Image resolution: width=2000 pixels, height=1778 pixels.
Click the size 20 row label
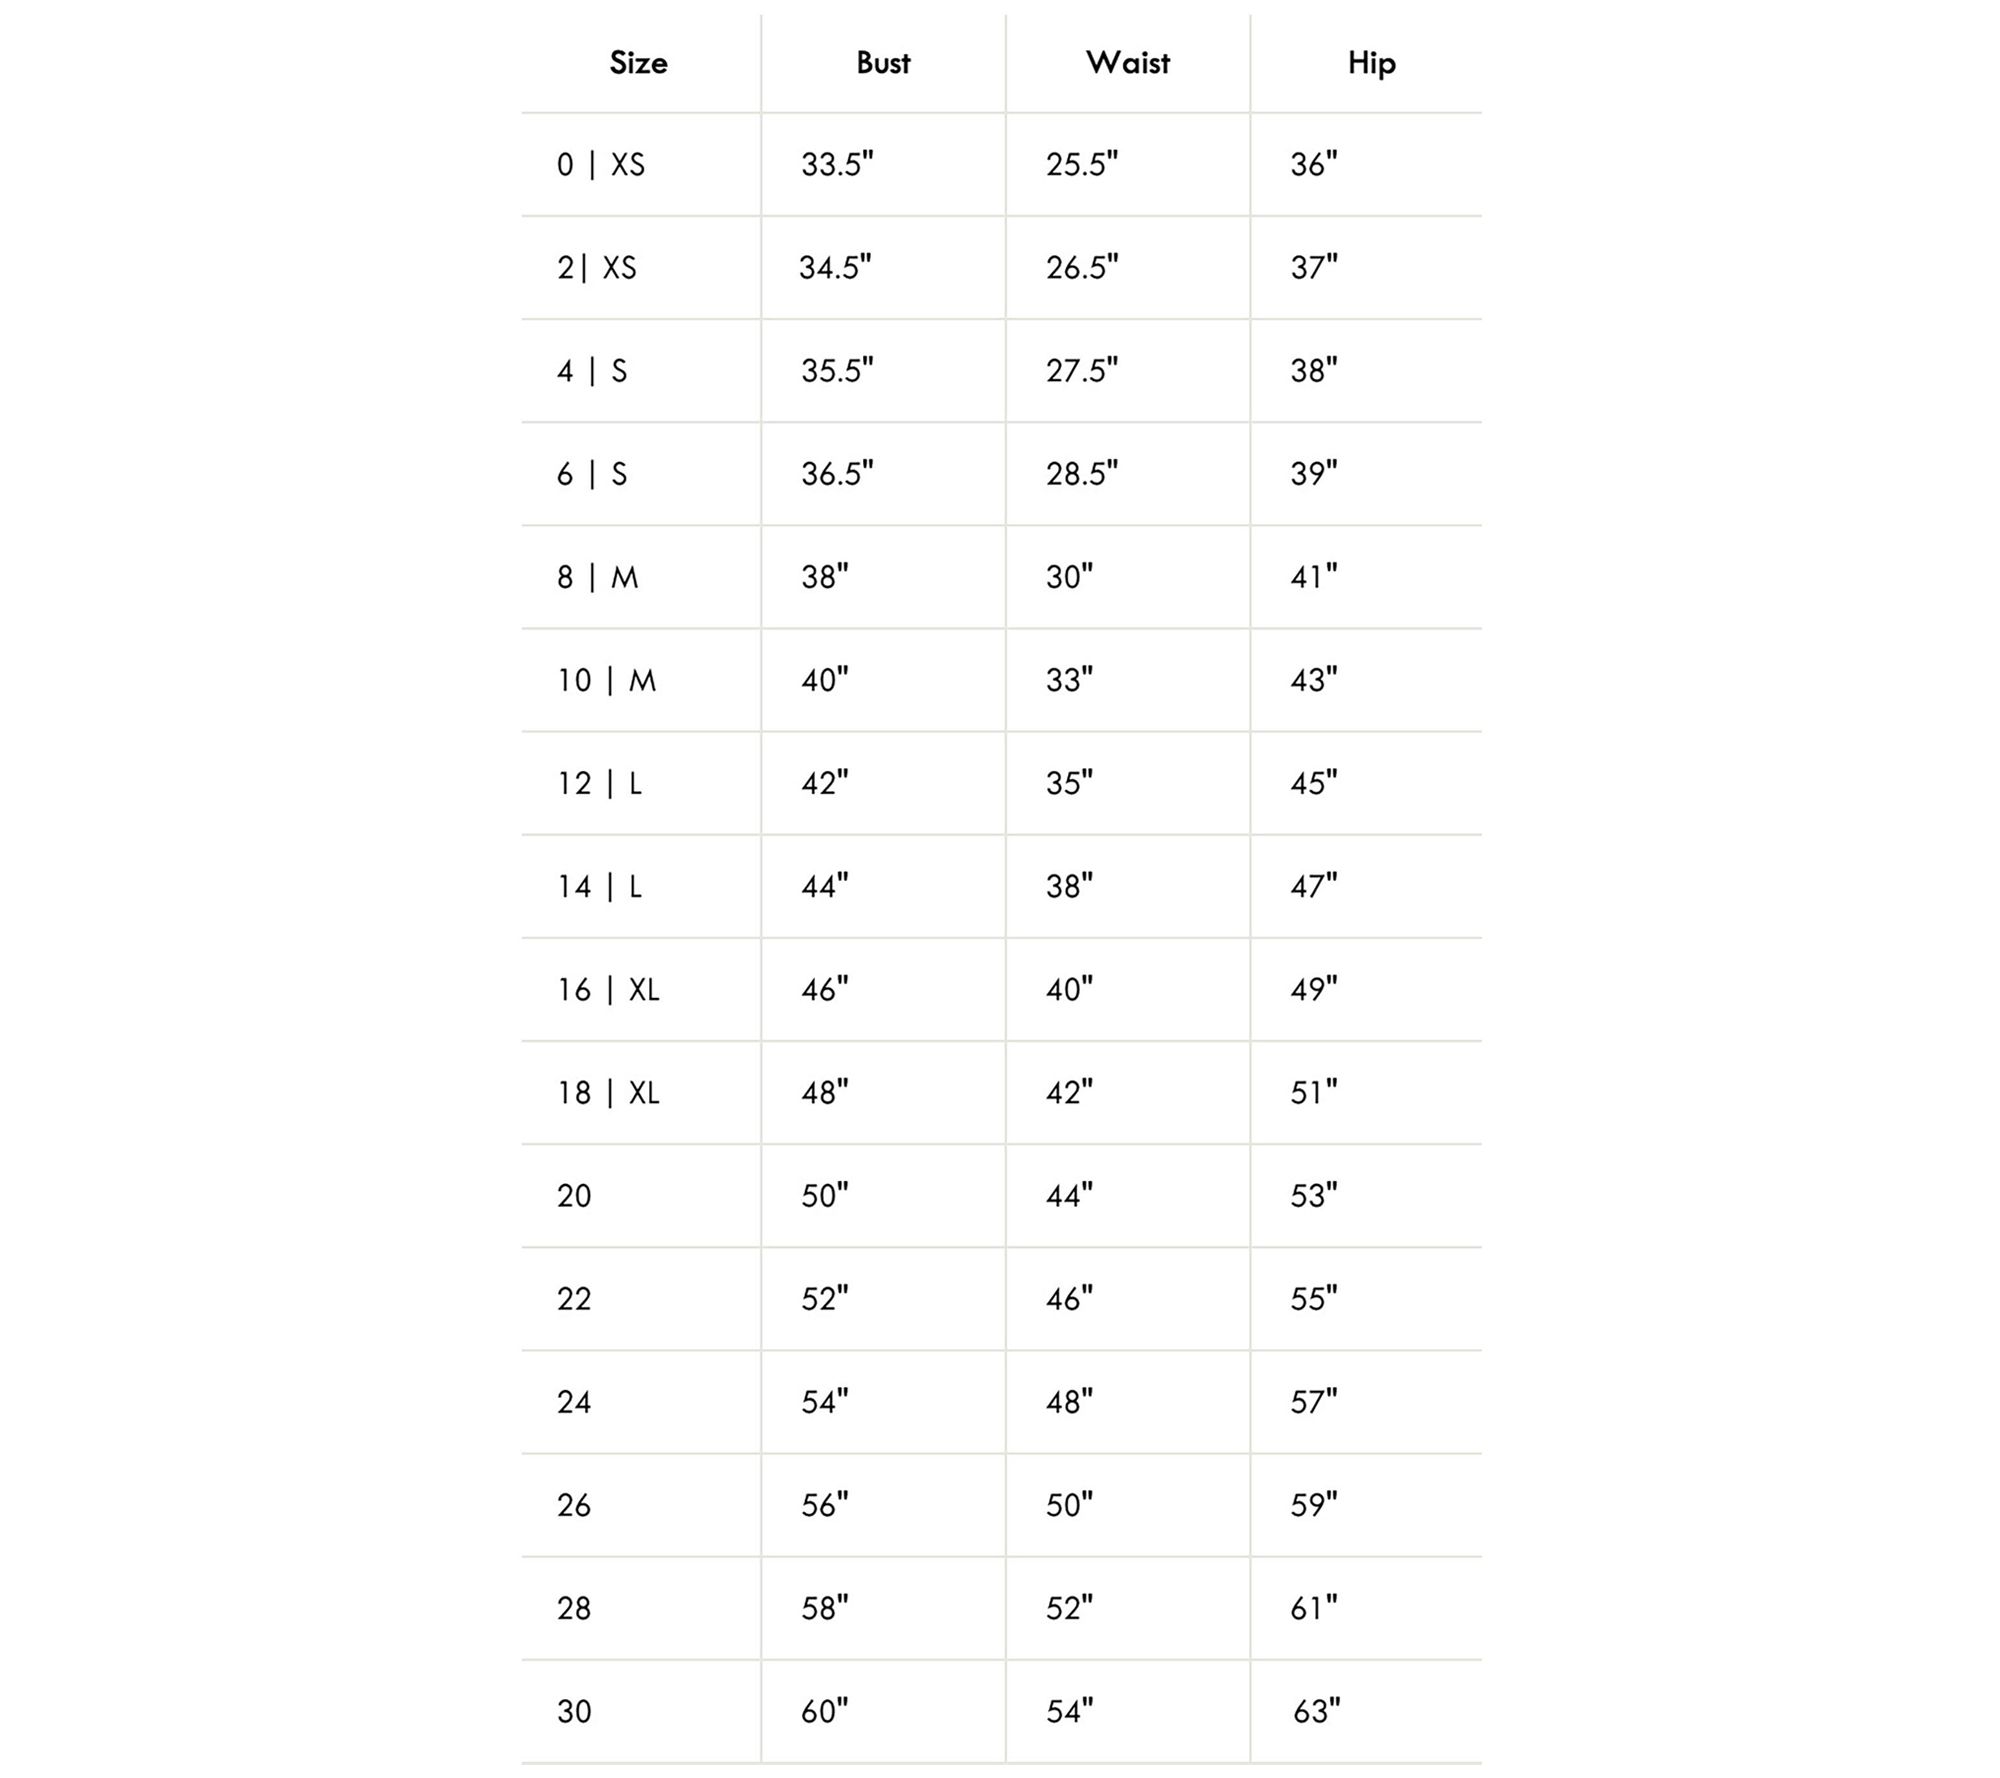tap(574, 1196)
